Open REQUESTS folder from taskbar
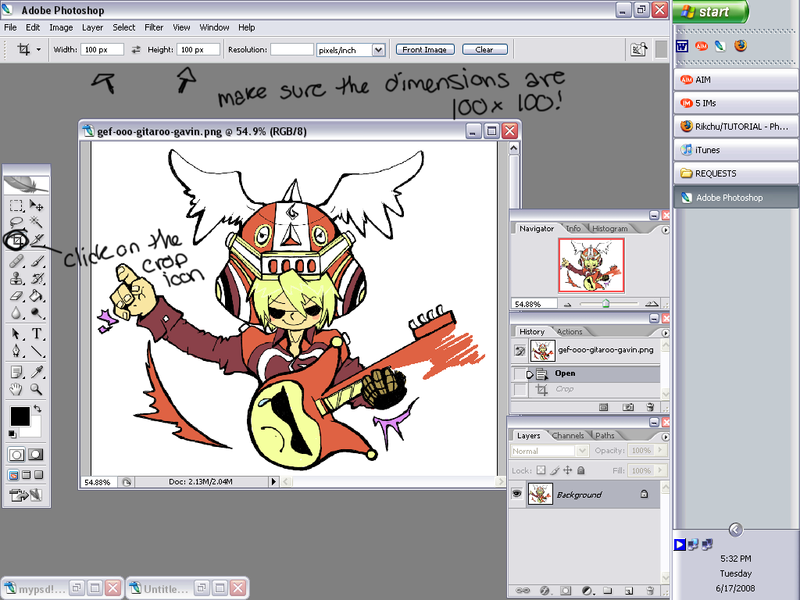The height and width of the screenshot is (600, 800). (x=736, y=173)
